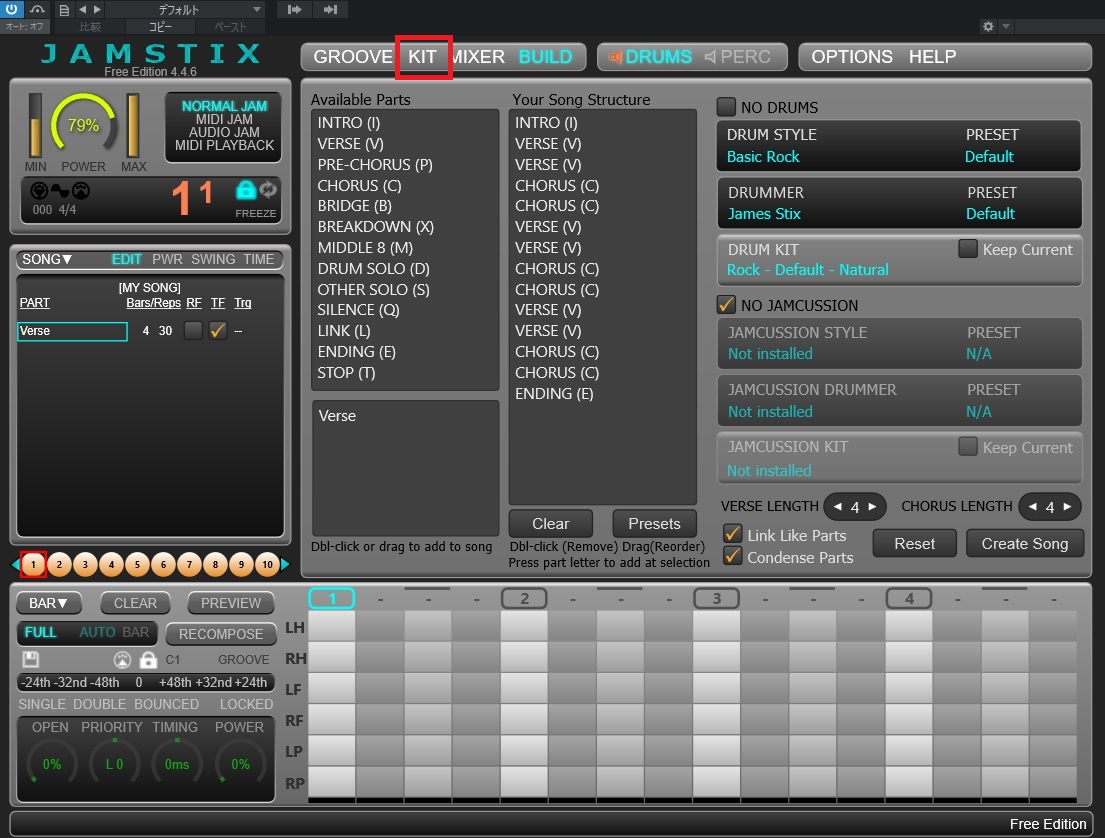Image resolution: width=1105 pixels, height=838 pixels.
Task: Click the cyan FREEZE padlock icon
Action: point(245,190)
